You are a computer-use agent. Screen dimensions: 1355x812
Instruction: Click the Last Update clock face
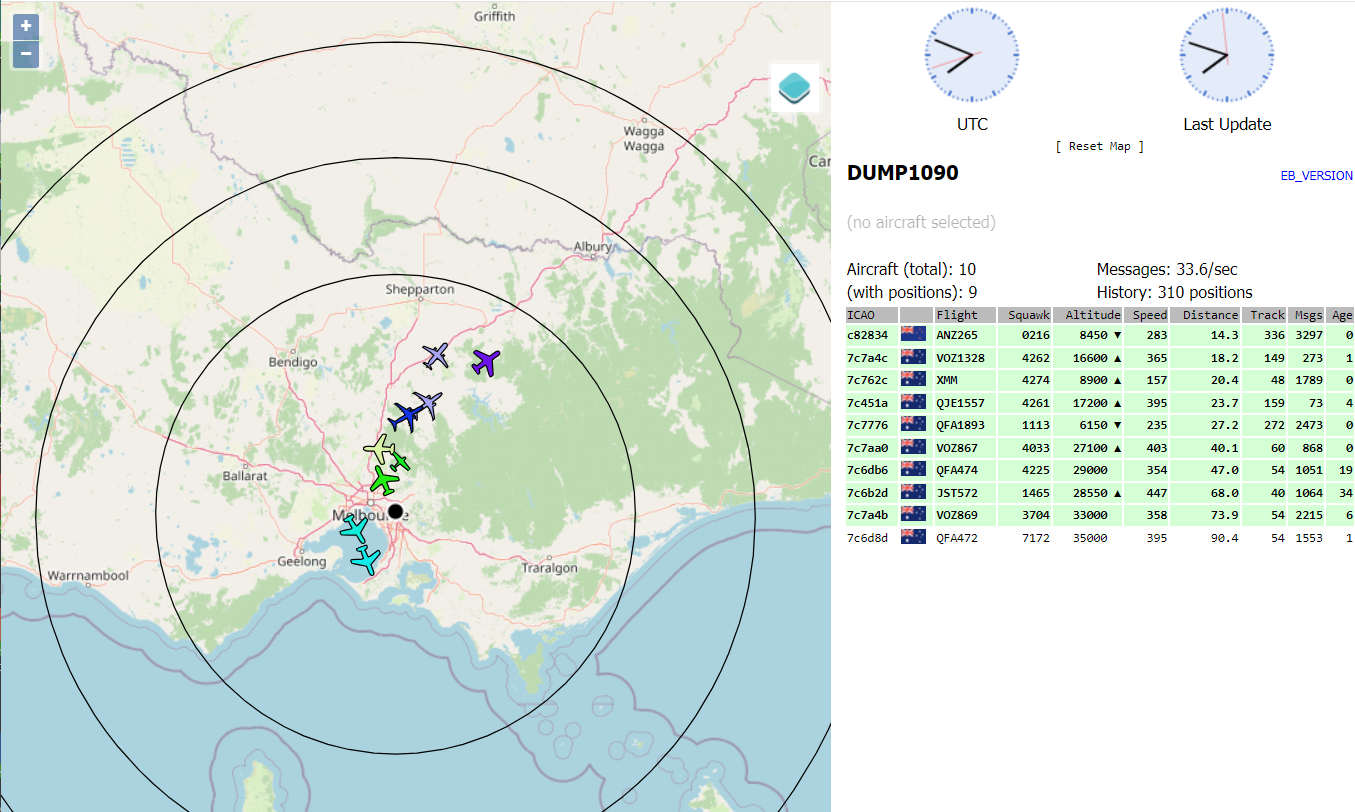click(x=1227, y=56)
